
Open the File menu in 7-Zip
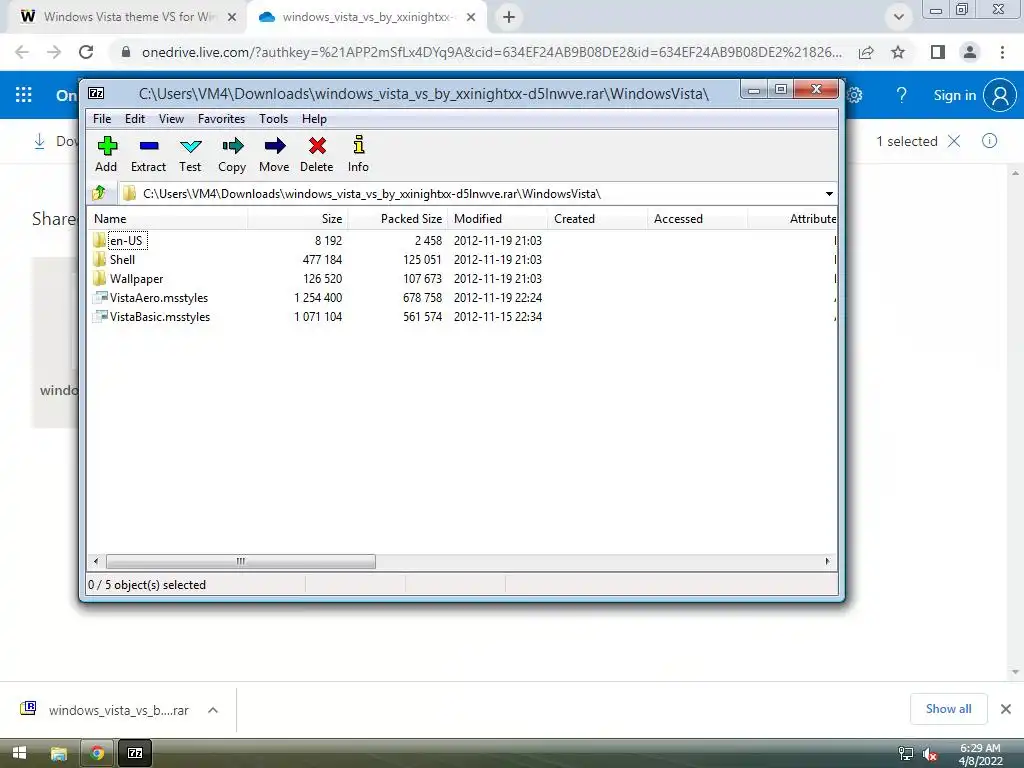(x=102, y=119)
